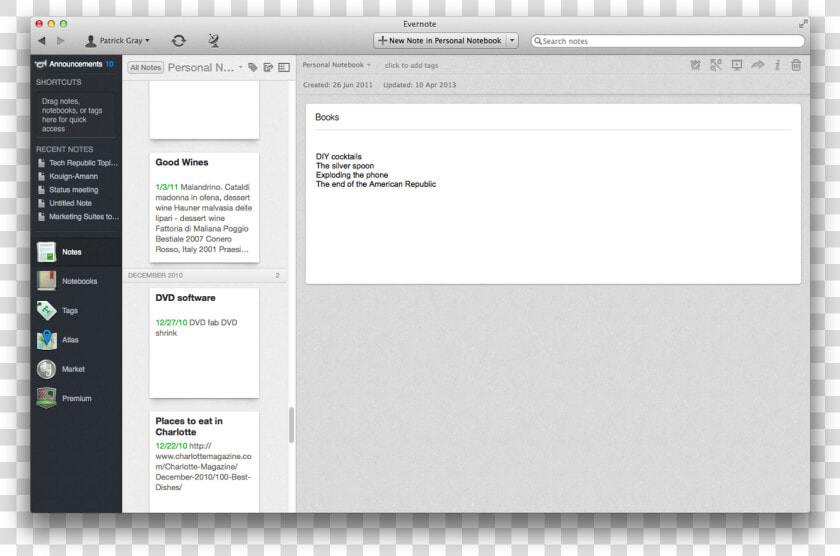
Task: Toggle full screen with the corner arrows
Action: coord(802,24)
